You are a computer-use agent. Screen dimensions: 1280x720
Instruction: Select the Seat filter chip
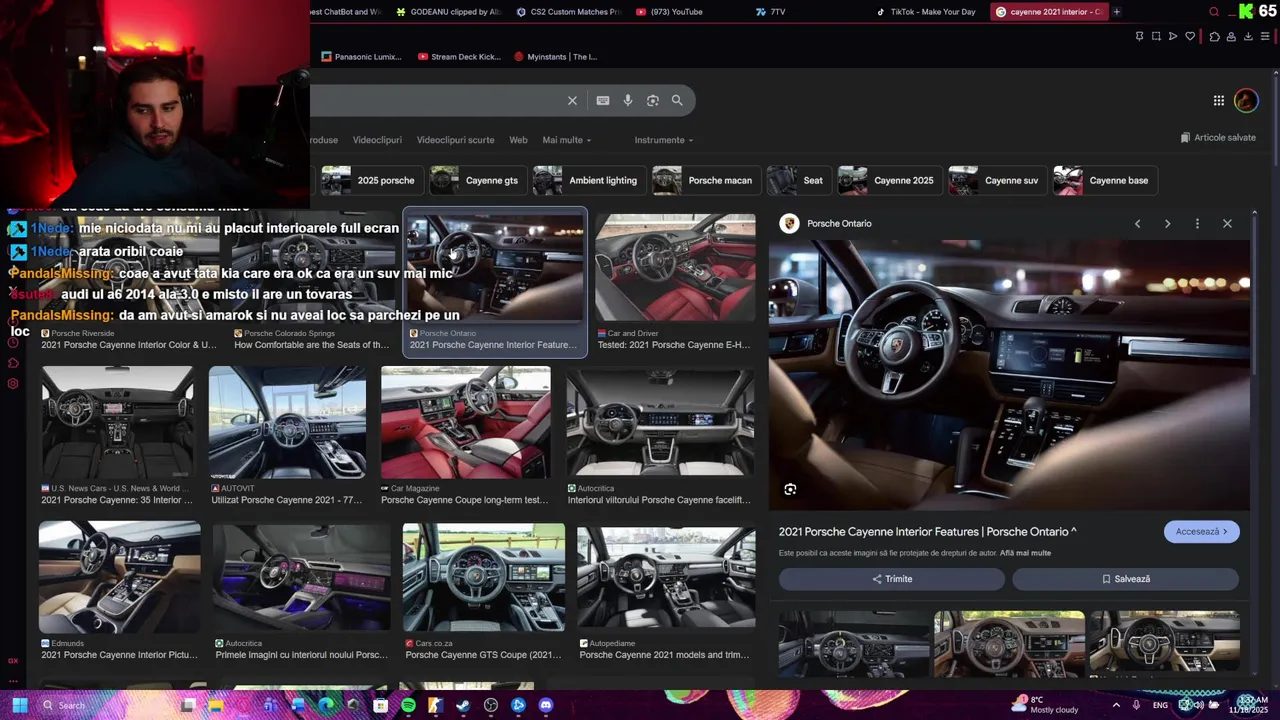click(797, 180)
